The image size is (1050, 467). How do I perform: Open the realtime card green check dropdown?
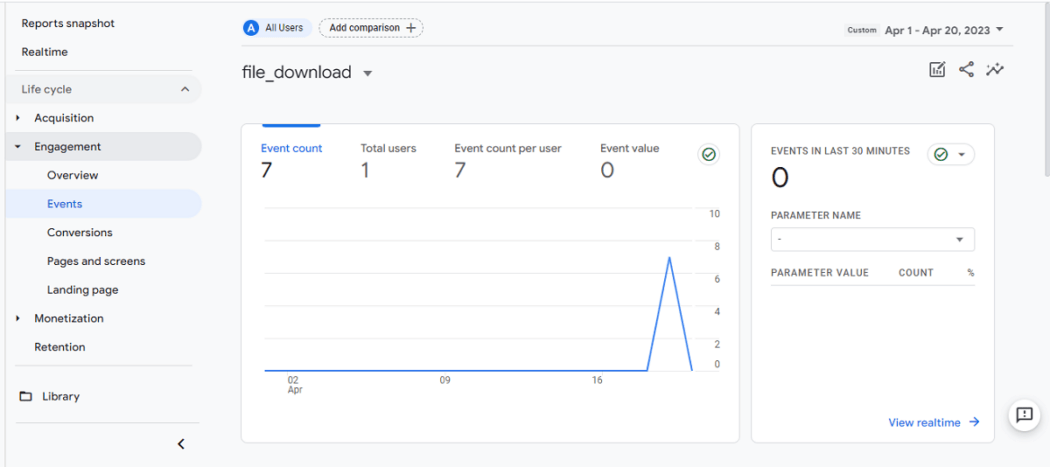(x=951, y=155)
